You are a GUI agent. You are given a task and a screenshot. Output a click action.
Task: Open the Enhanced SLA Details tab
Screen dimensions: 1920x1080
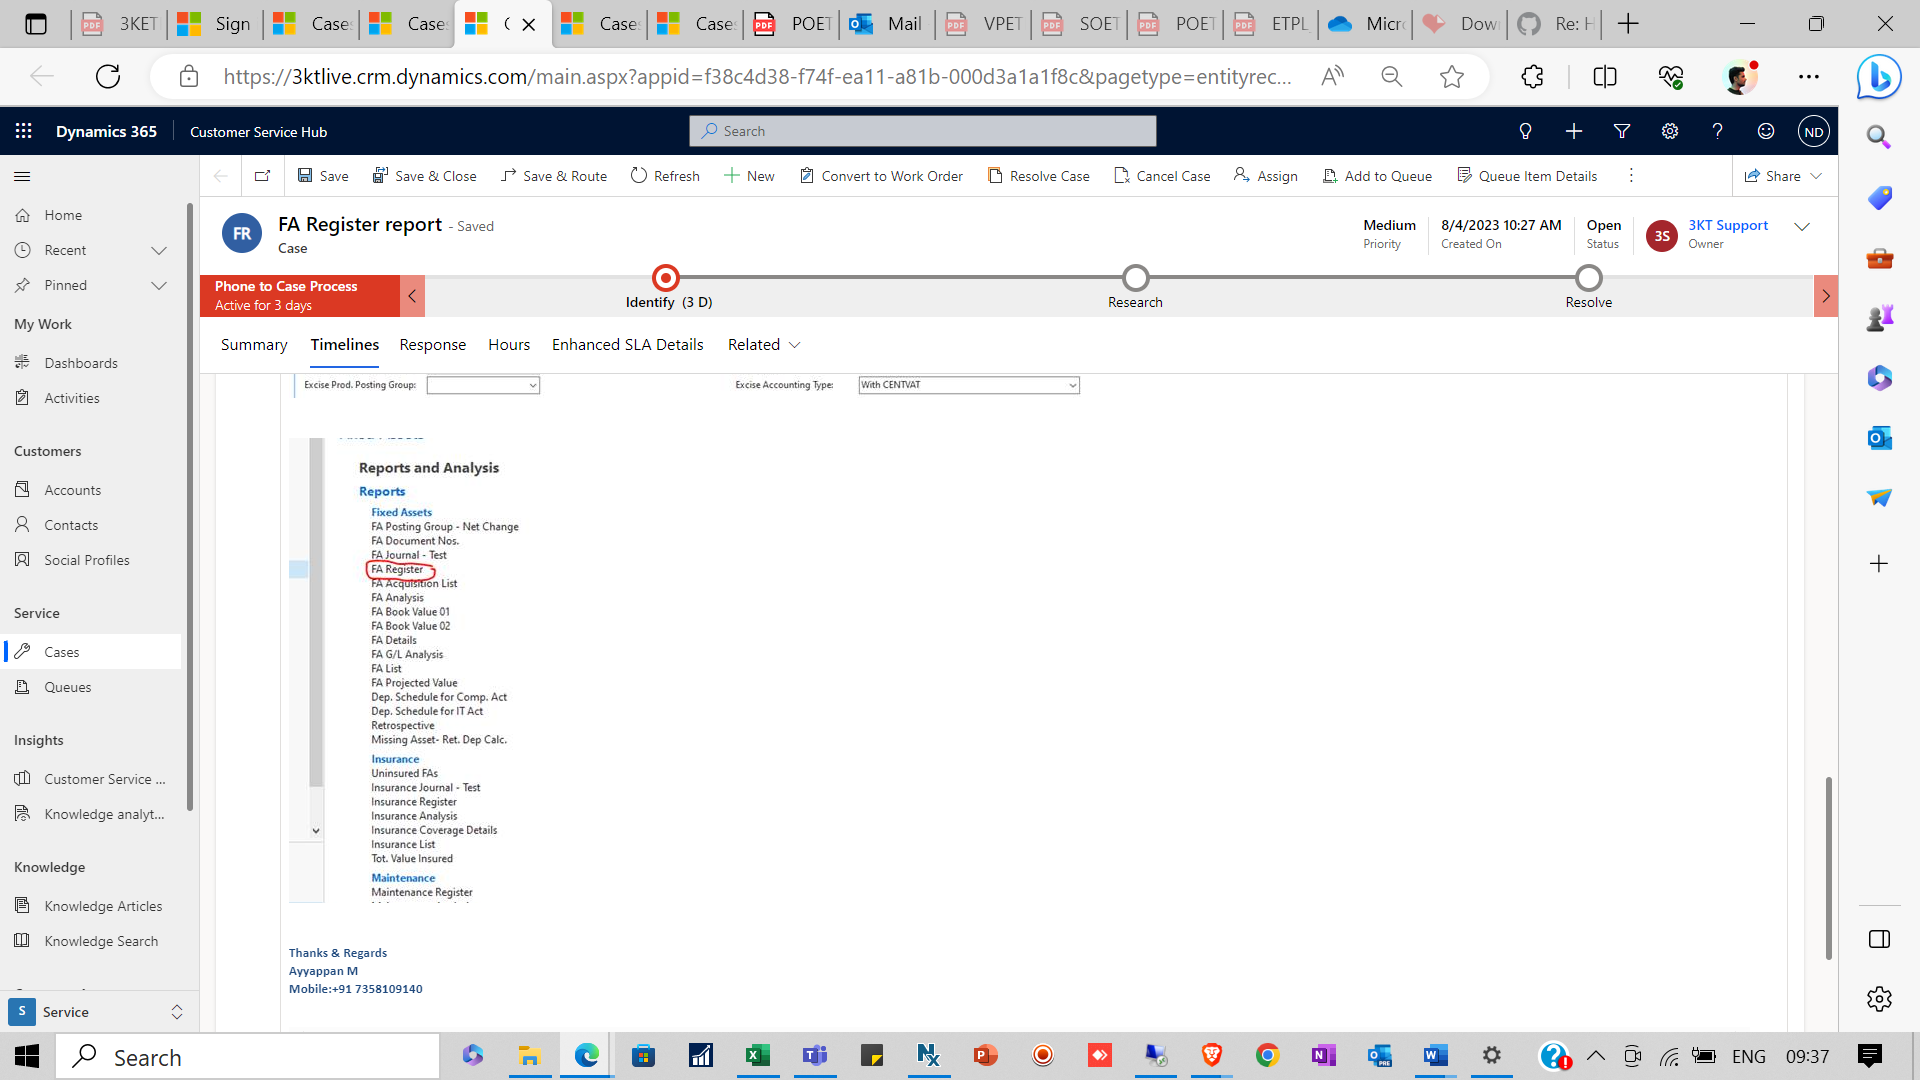627,344
